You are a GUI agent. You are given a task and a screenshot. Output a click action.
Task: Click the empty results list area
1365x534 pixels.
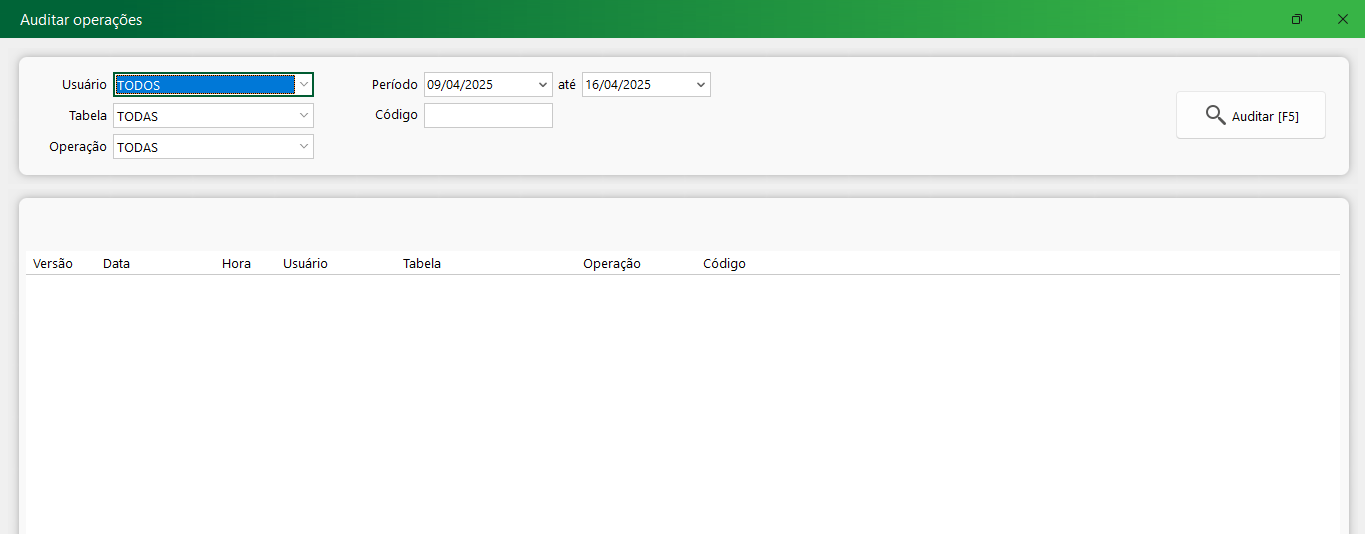pos(680,400)
